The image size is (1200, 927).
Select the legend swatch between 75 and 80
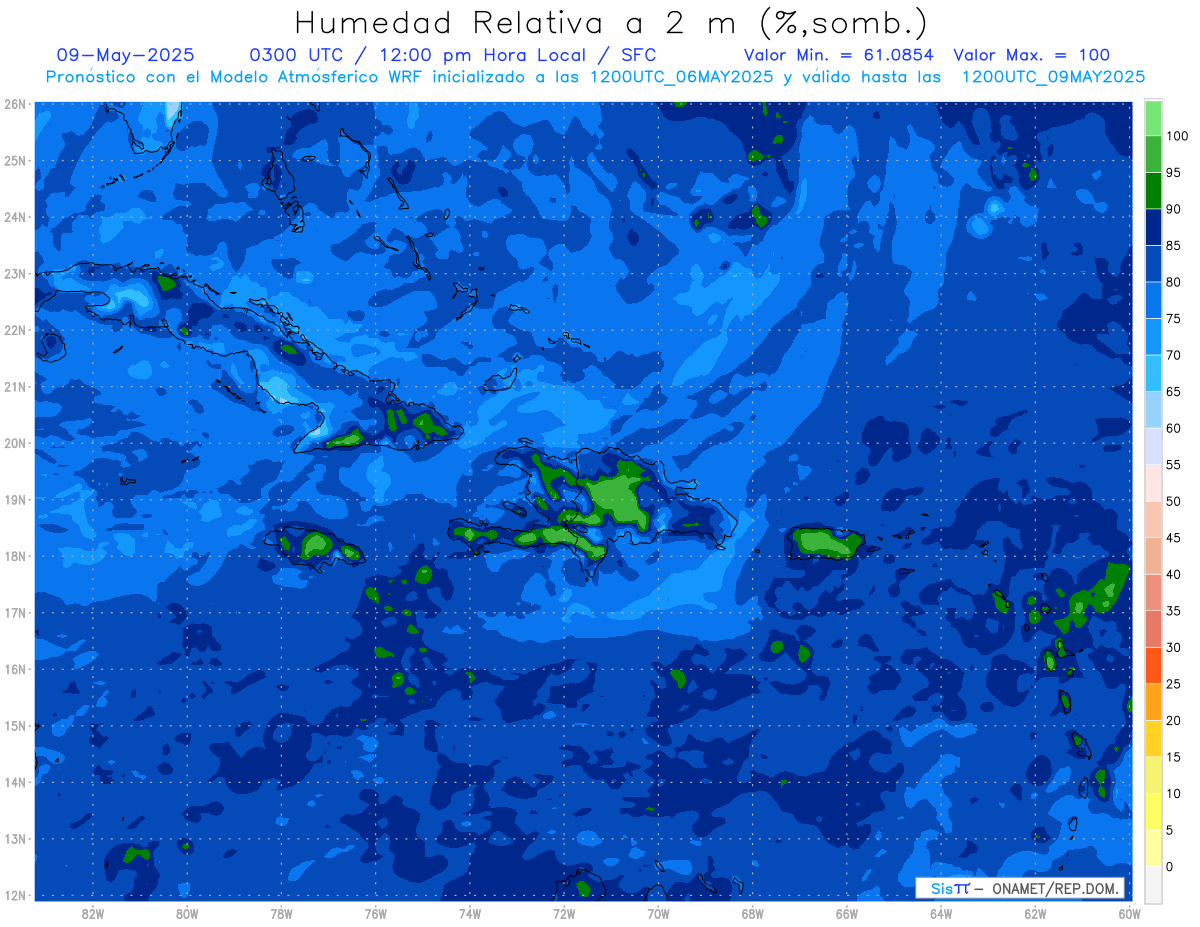point(1153,300)
